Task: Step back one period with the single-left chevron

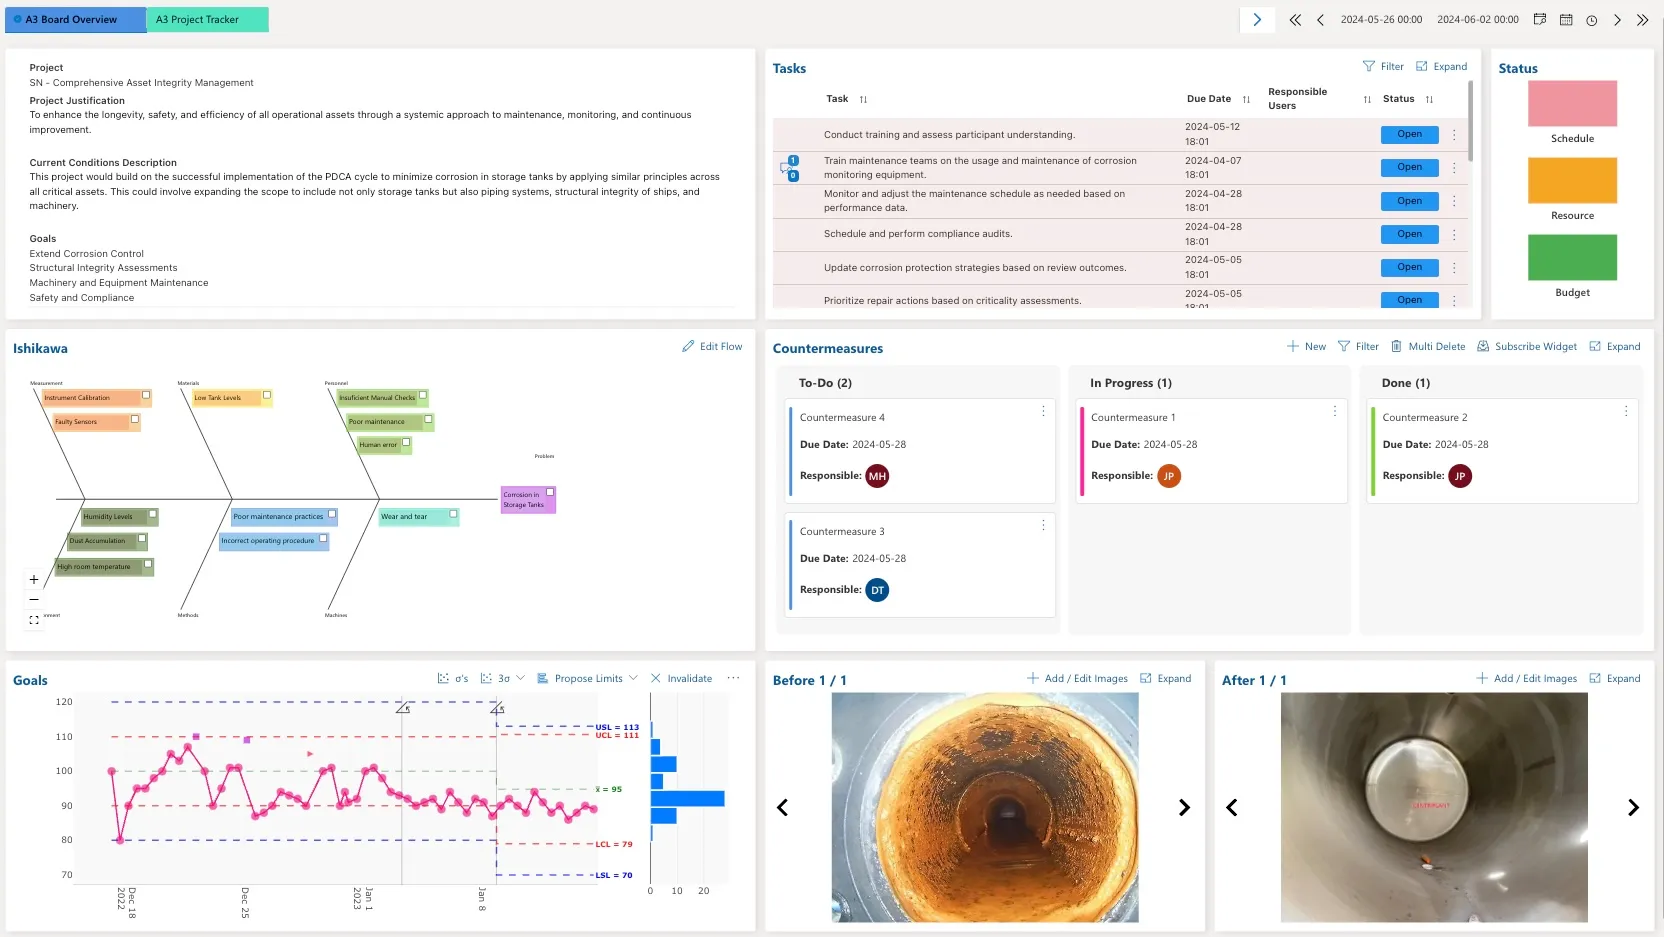Action: (x=1320, y=20)
